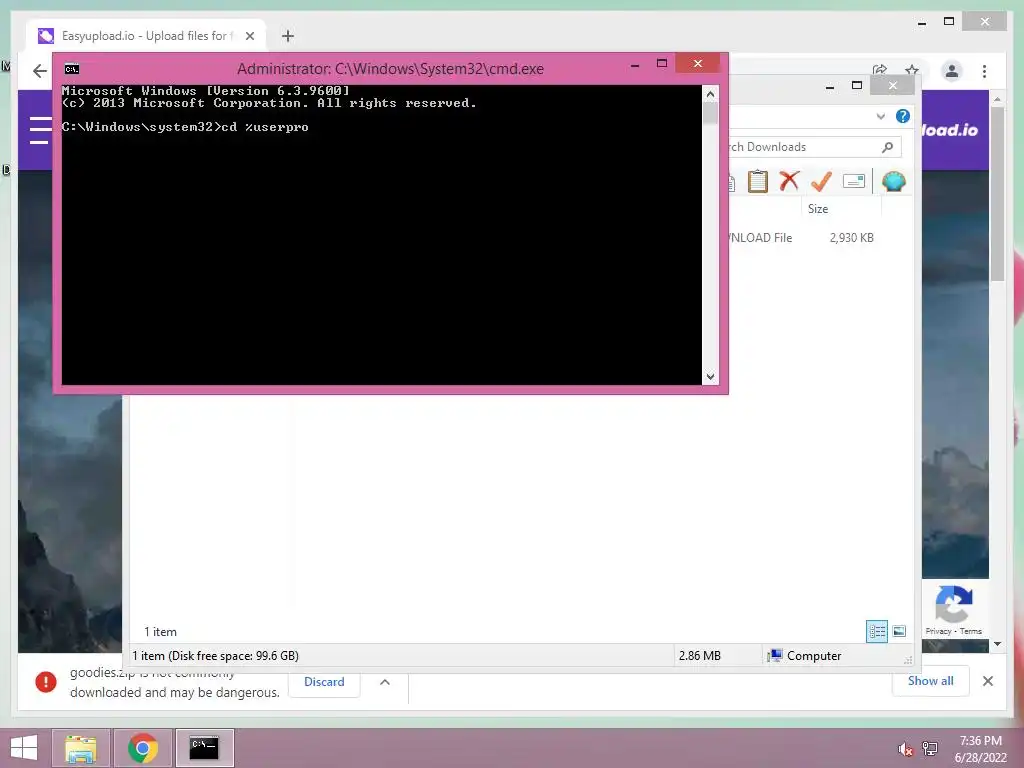Bookmark this tab with the star icon

(912, 70)
